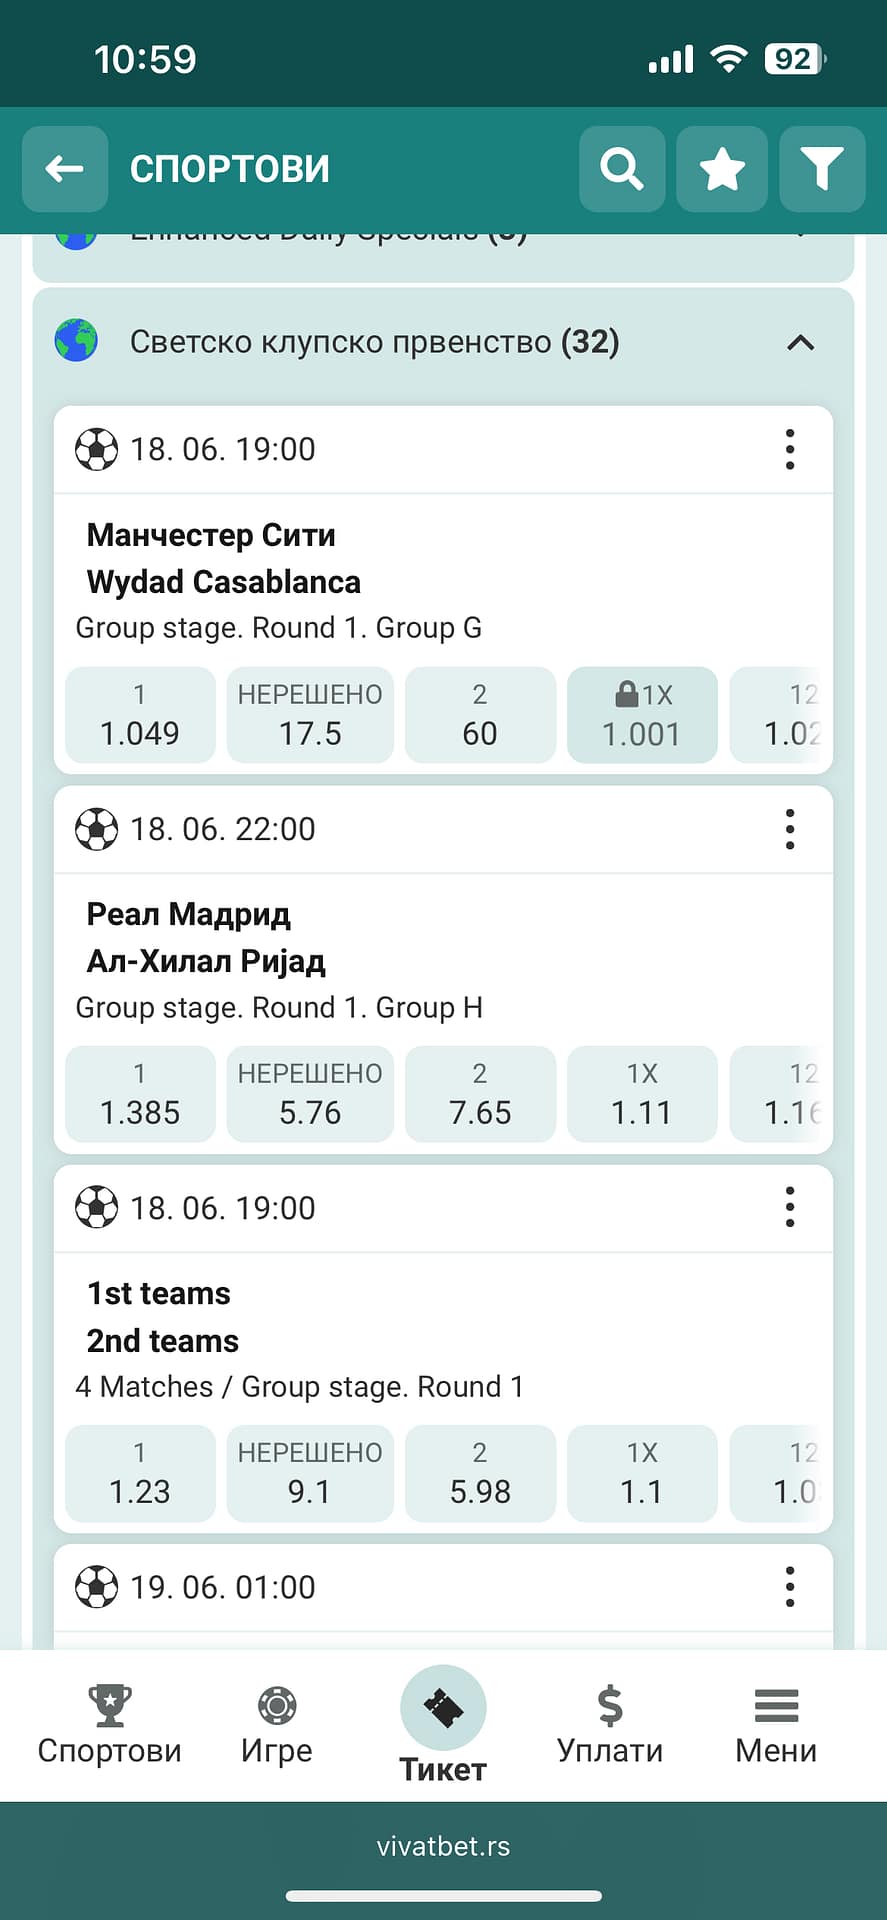Open the Мени hamburger menu
The height and width of the screenshot is (1920, 887).
pos(776,1725)
